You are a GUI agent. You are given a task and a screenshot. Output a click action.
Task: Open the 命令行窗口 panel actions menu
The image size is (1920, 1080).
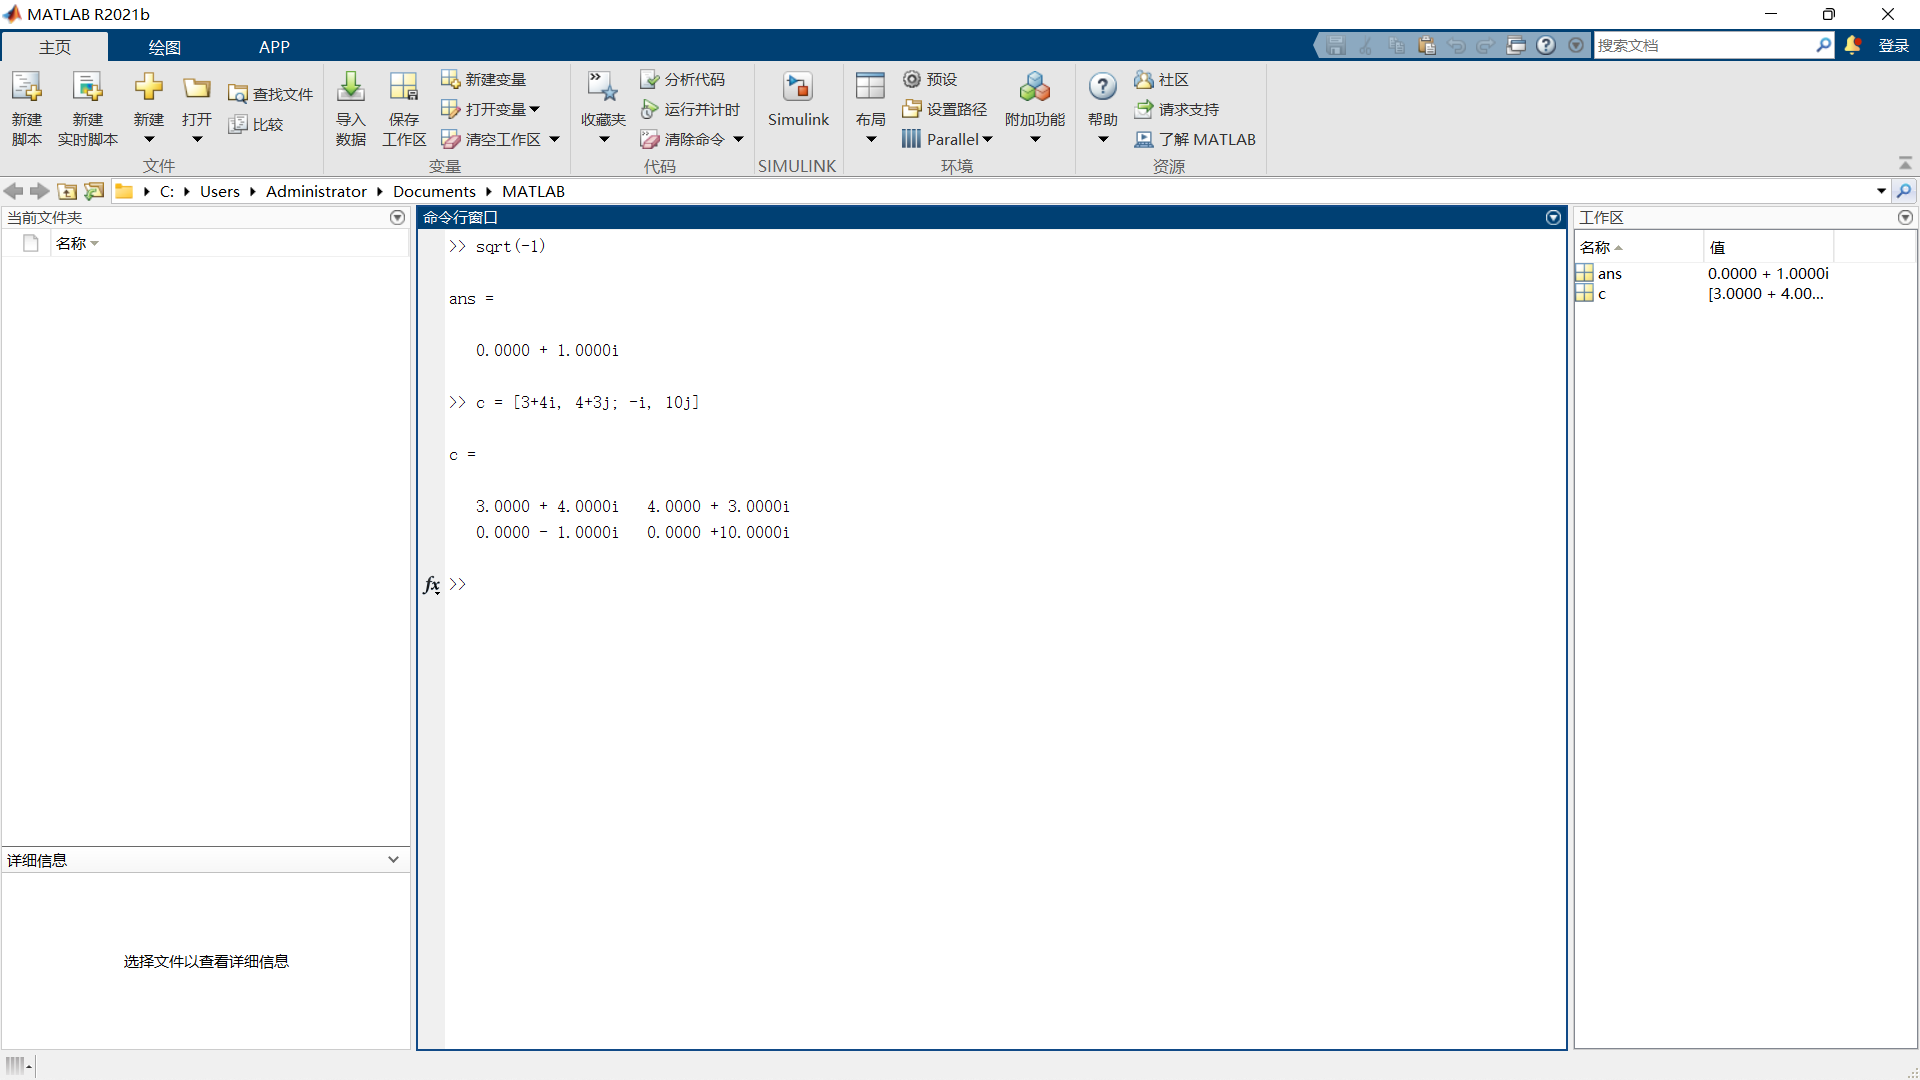(x=1553, y=217)
